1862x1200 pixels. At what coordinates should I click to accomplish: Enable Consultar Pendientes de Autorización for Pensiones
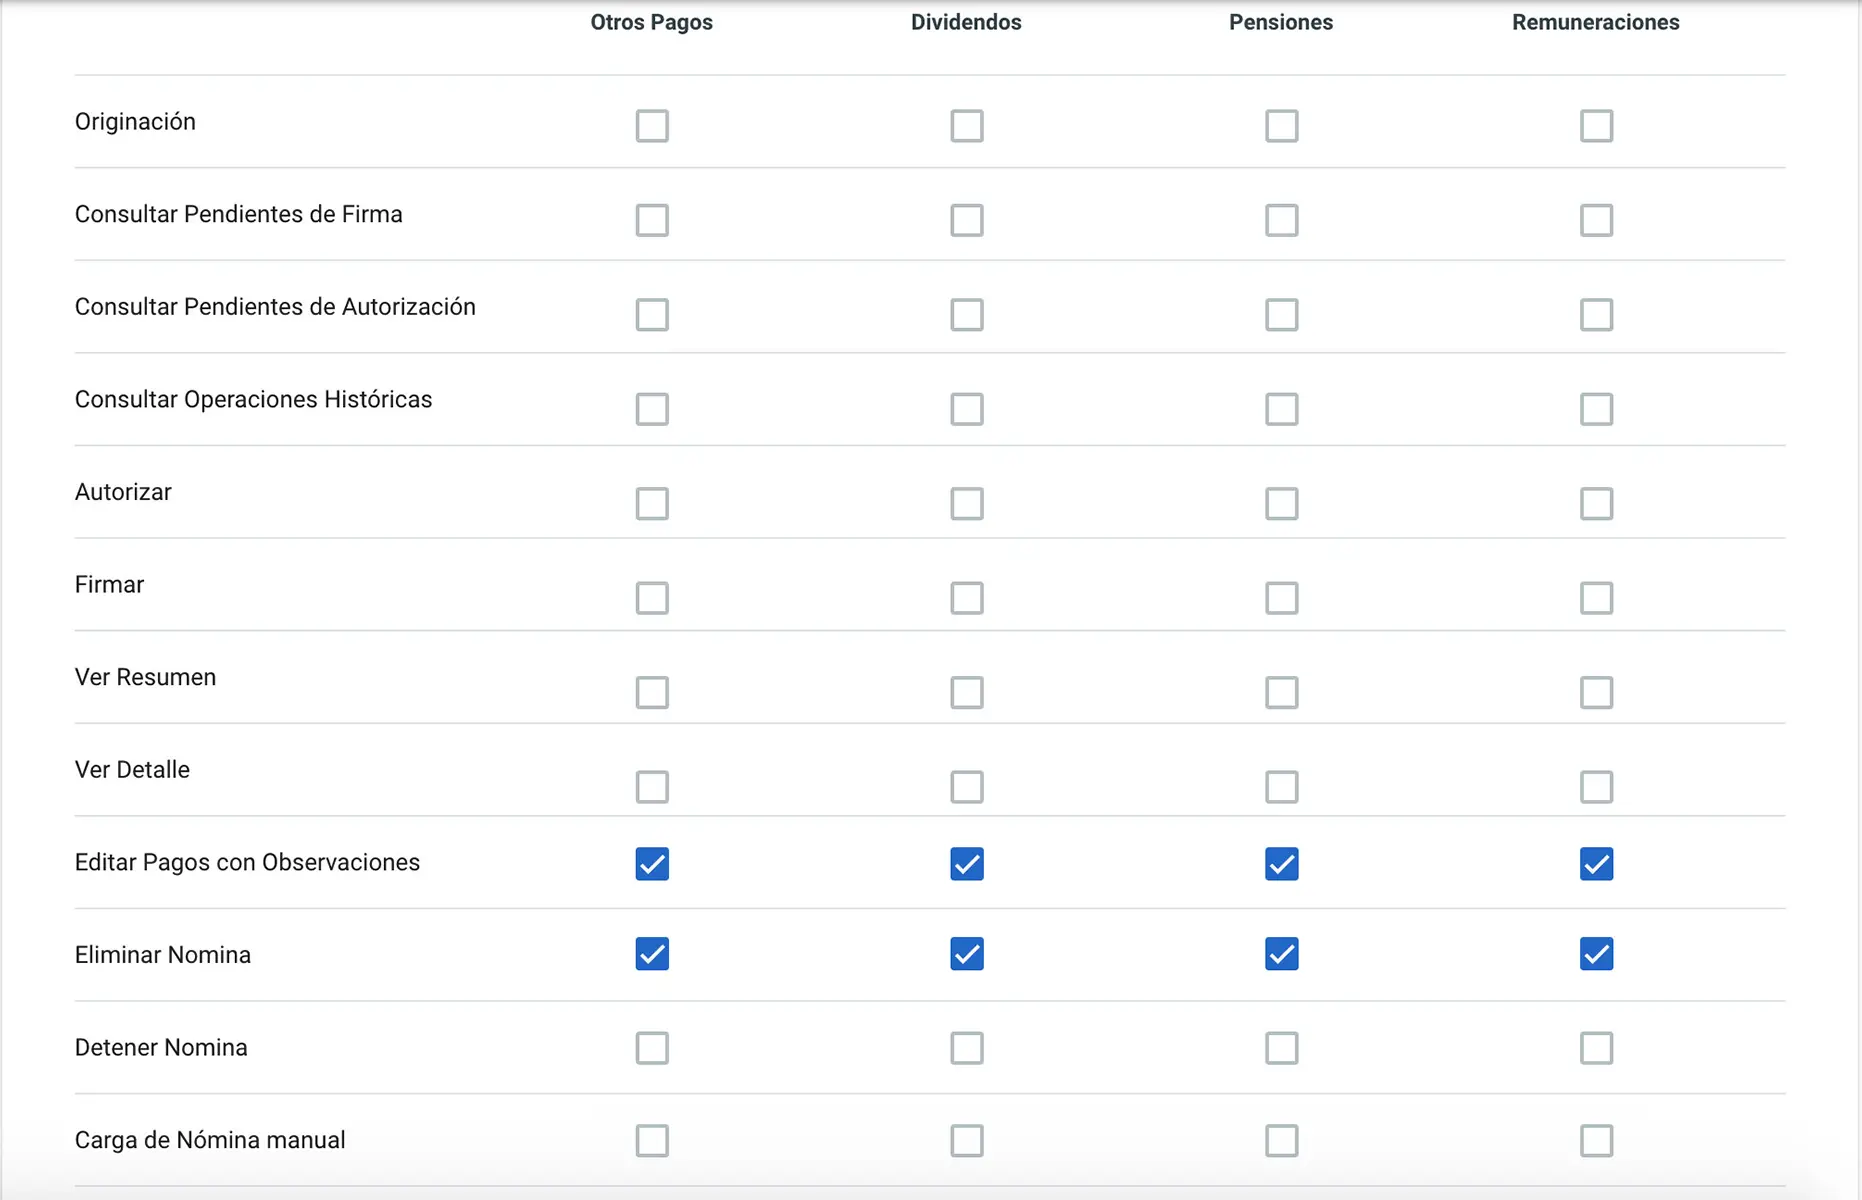click(x=1281, y=315)
